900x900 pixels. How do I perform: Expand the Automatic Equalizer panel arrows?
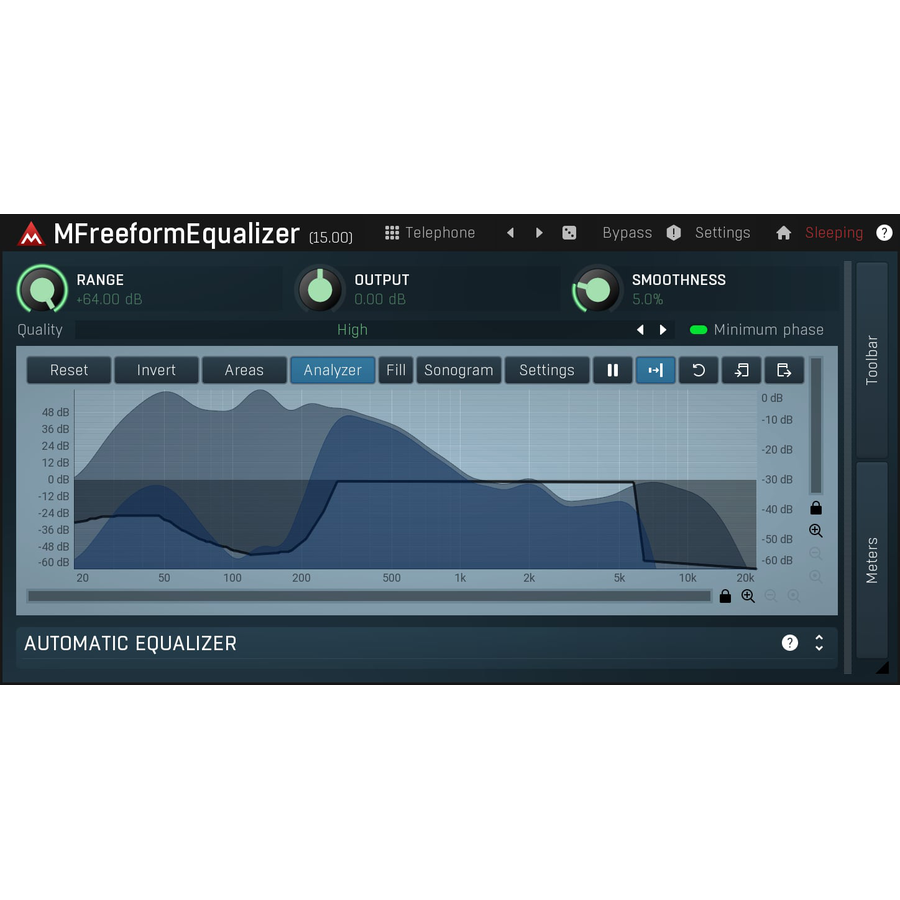819,643
